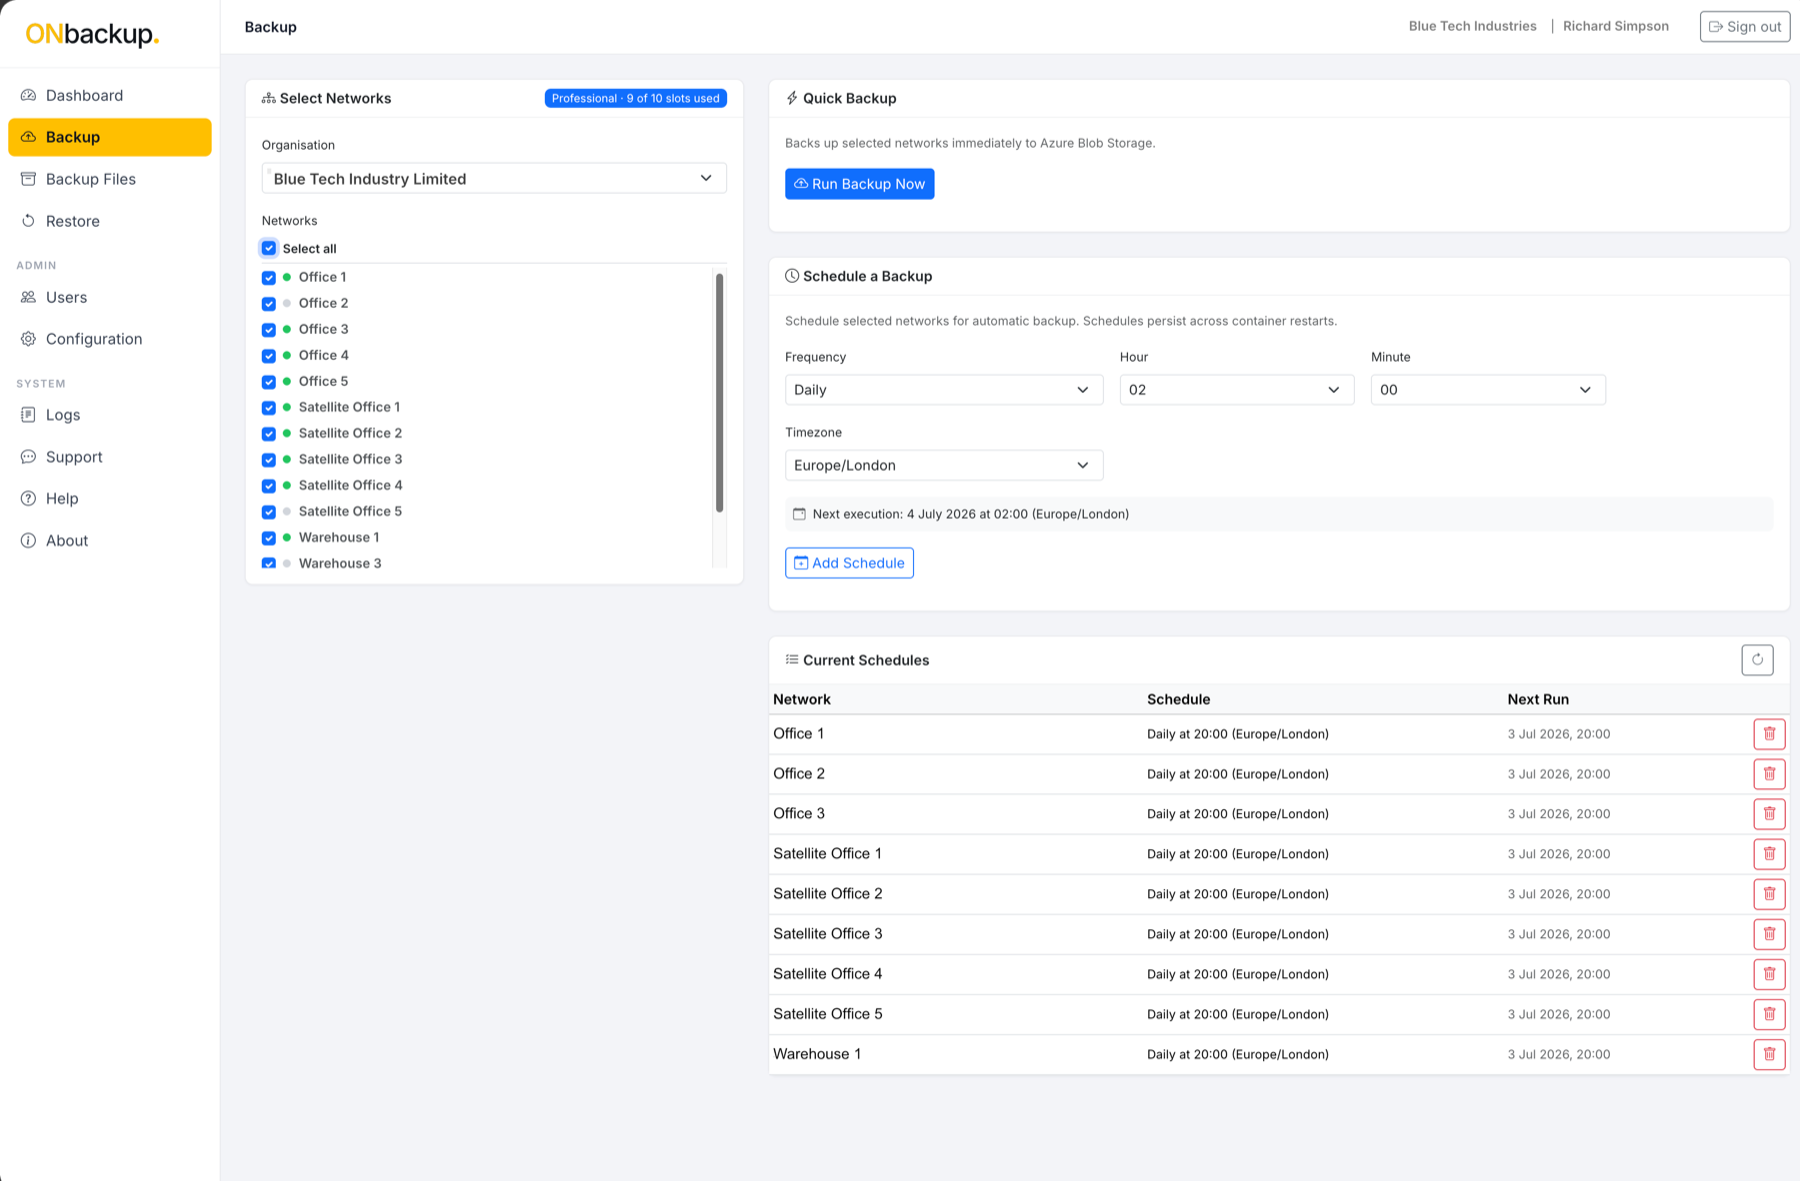The width and height of the screenshot is (1800, 1181).
Task: Click Blue Tech Industries in header
Action: tap(1472, 26)
